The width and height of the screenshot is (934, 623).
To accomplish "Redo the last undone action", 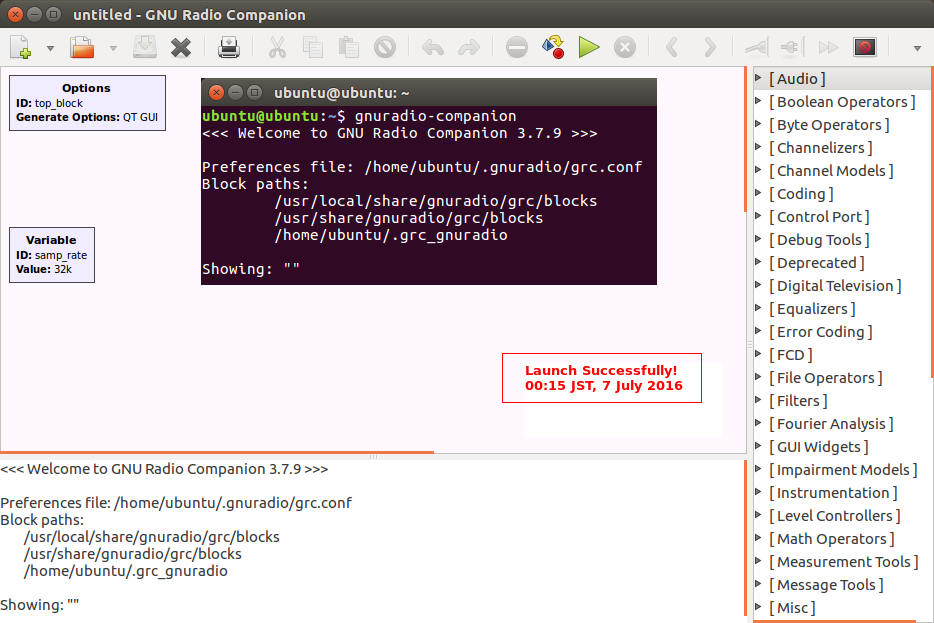I will point(469,47).
